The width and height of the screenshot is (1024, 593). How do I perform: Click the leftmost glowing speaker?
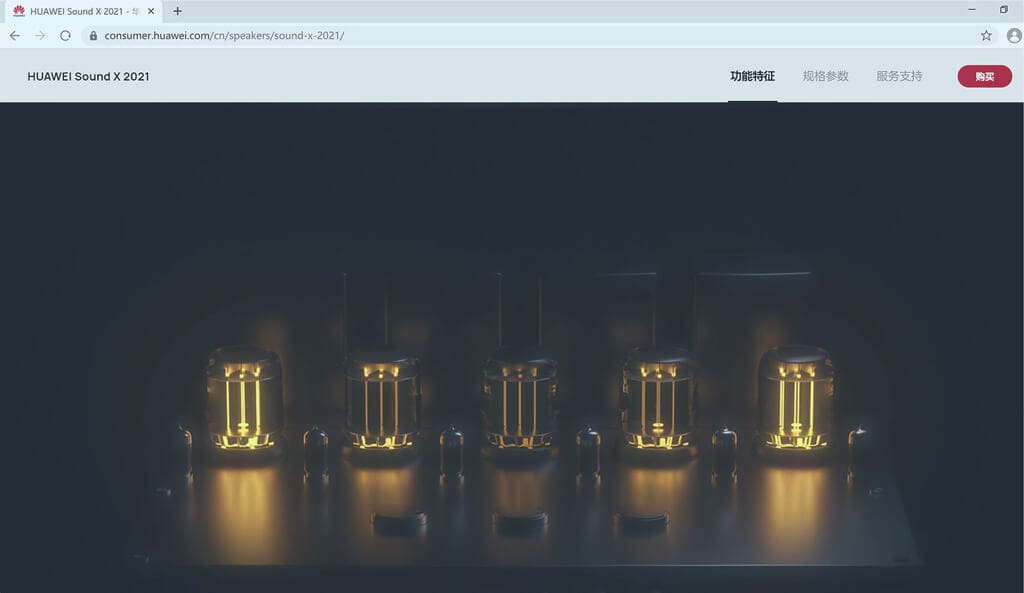pyautogui.click(x=244, y=398)
